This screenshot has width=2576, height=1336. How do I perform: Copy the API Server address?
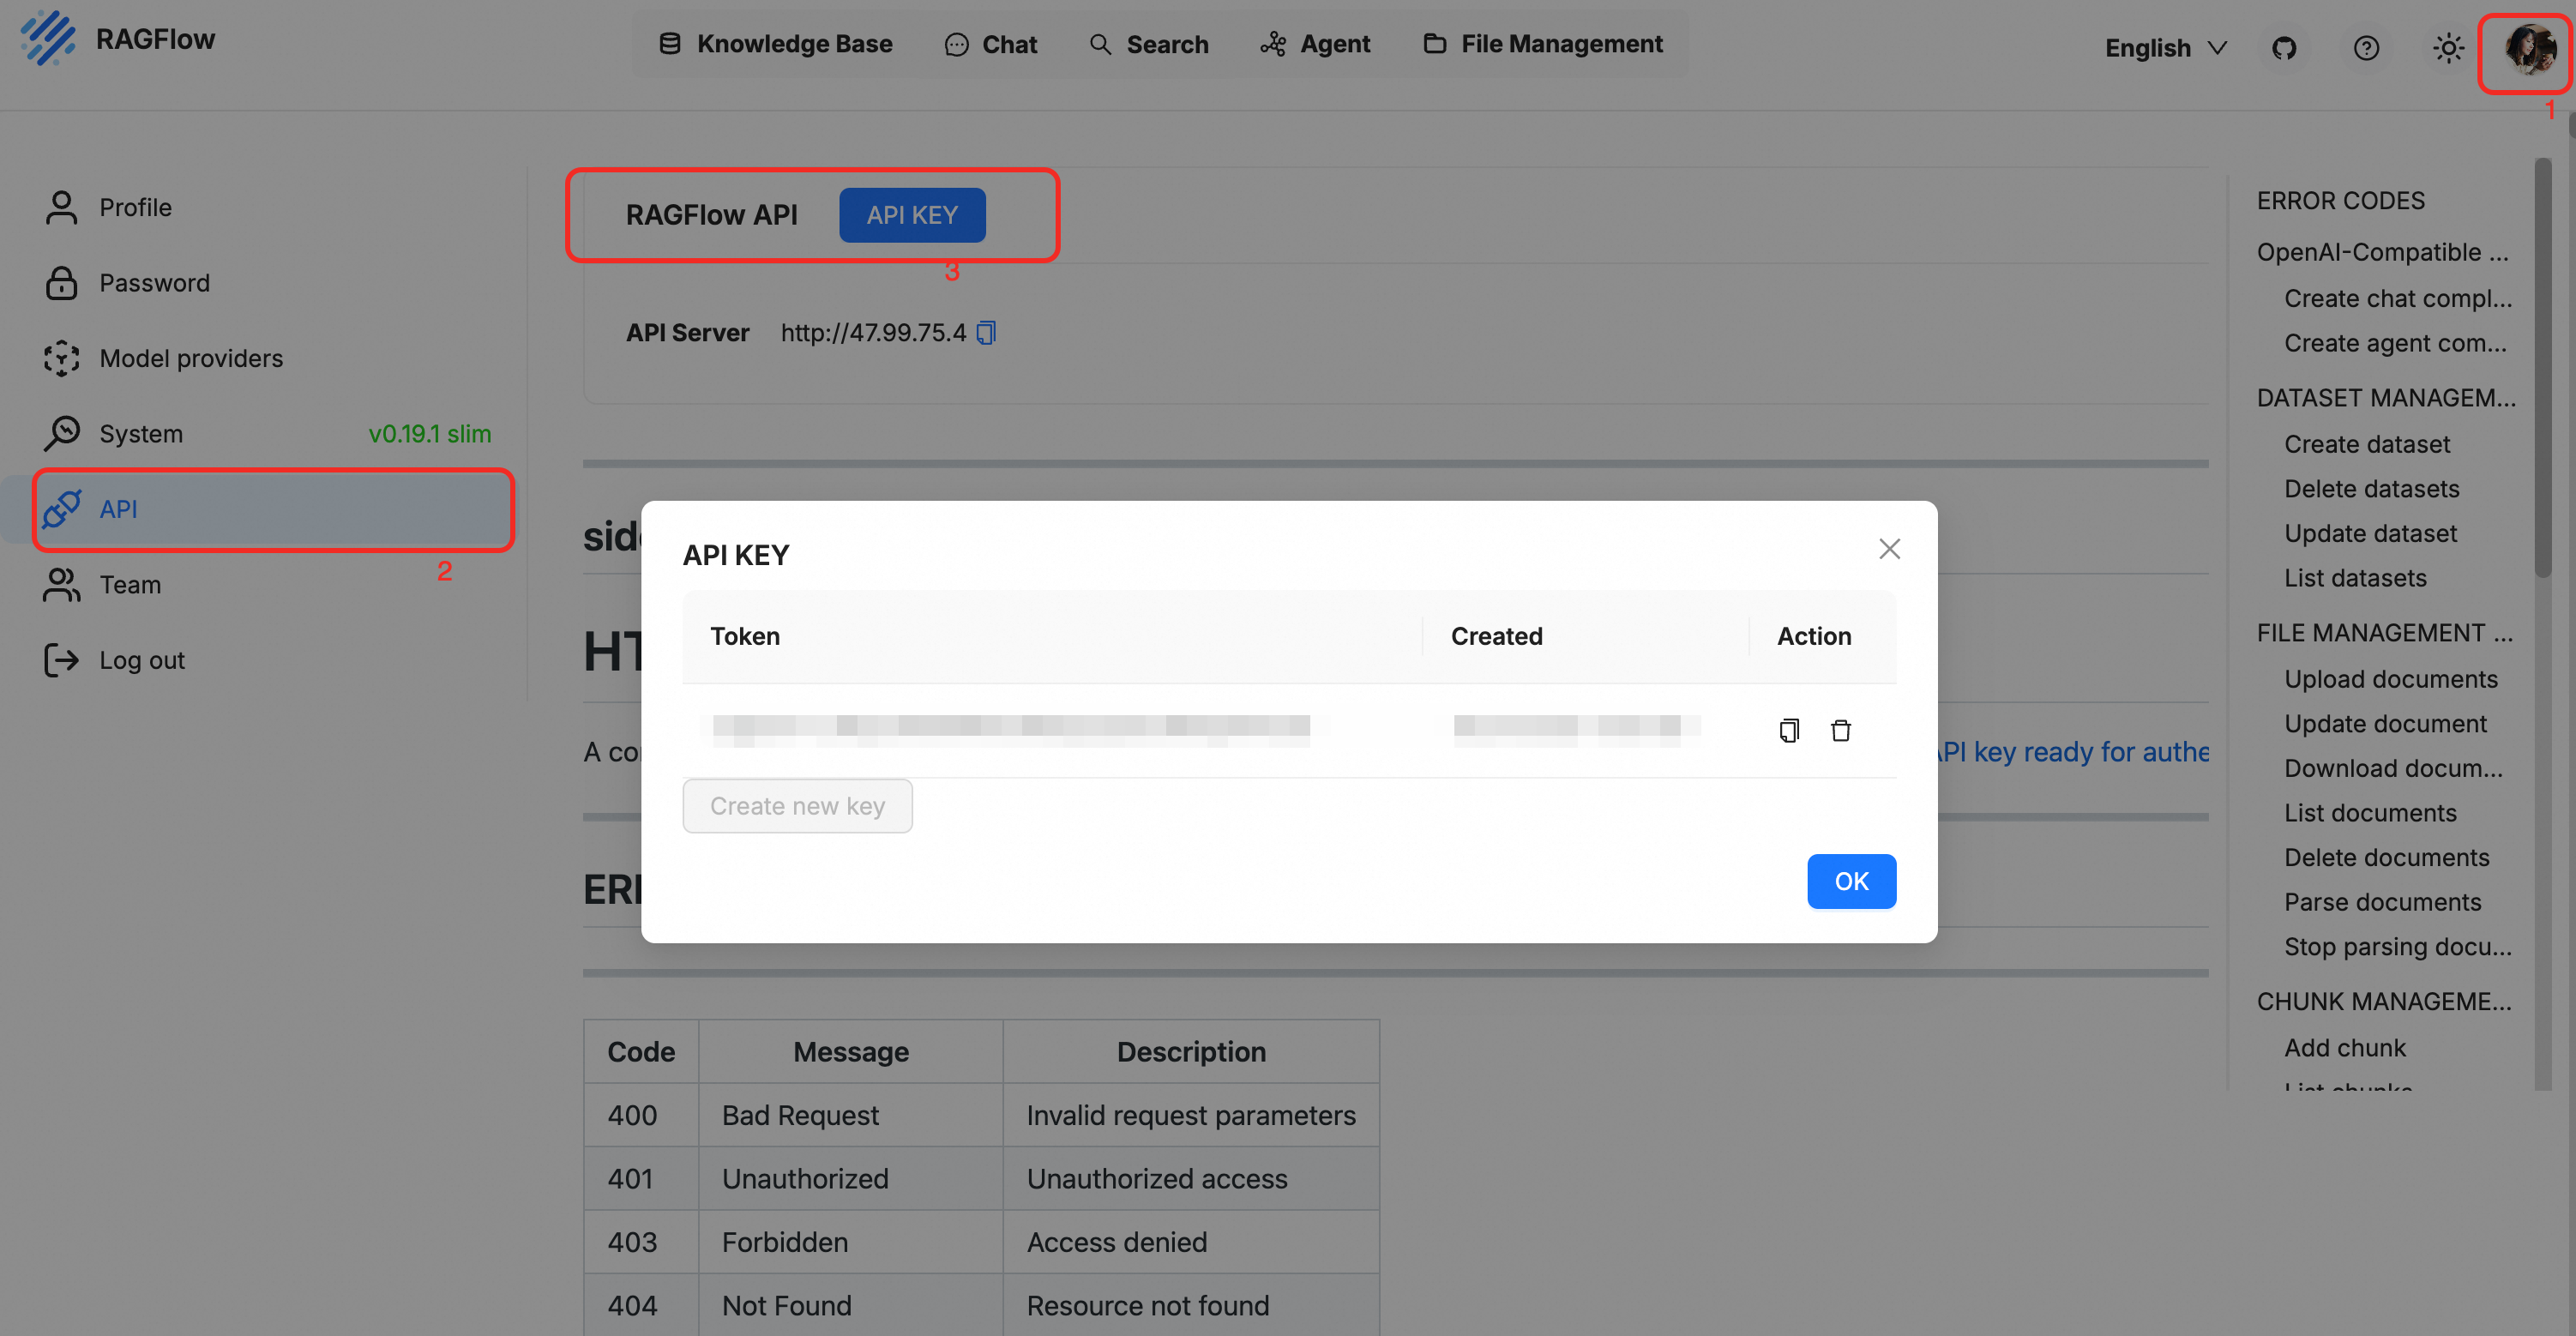point(986,333)
